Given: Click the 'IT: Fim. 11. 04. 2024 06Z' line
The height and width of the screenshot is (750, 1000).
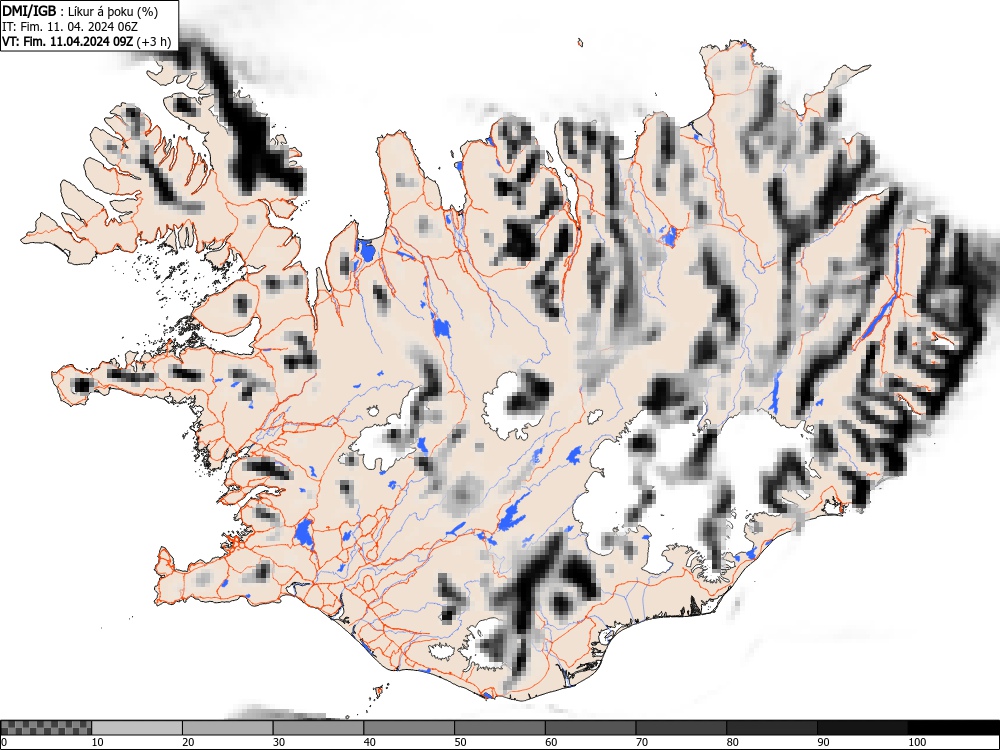Looking at the screenshot, I should click(x=70, y=27).
